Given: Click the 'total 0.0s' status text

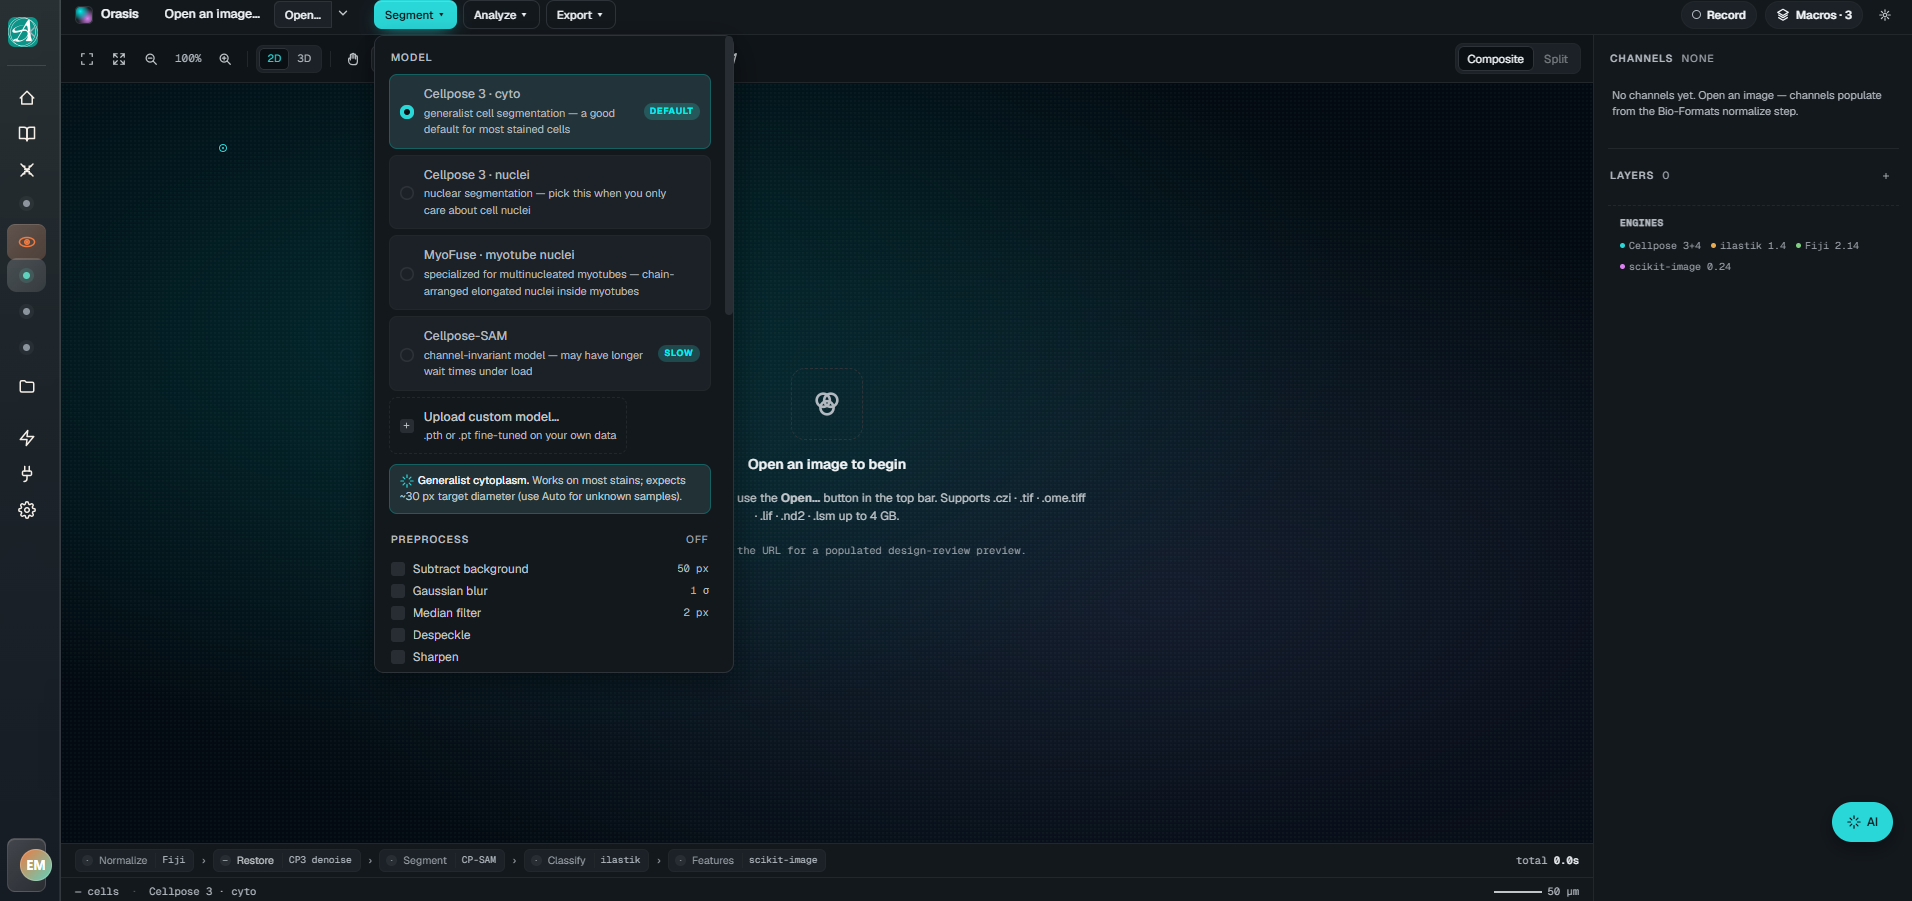Looking at the screenshot, I should tap(1547, 861).
